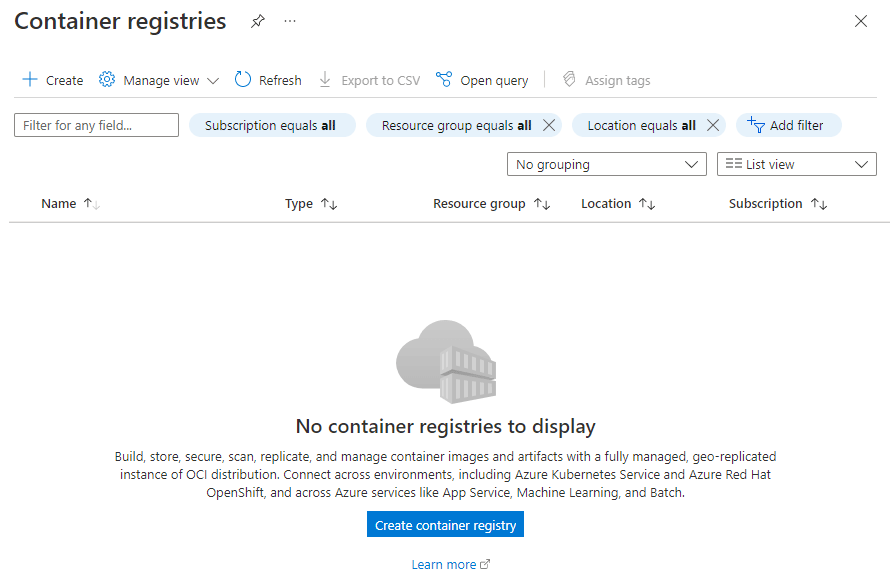Open the No grouping dropdown
Viewport: 890px width, 585px height.
coord(607,164)
